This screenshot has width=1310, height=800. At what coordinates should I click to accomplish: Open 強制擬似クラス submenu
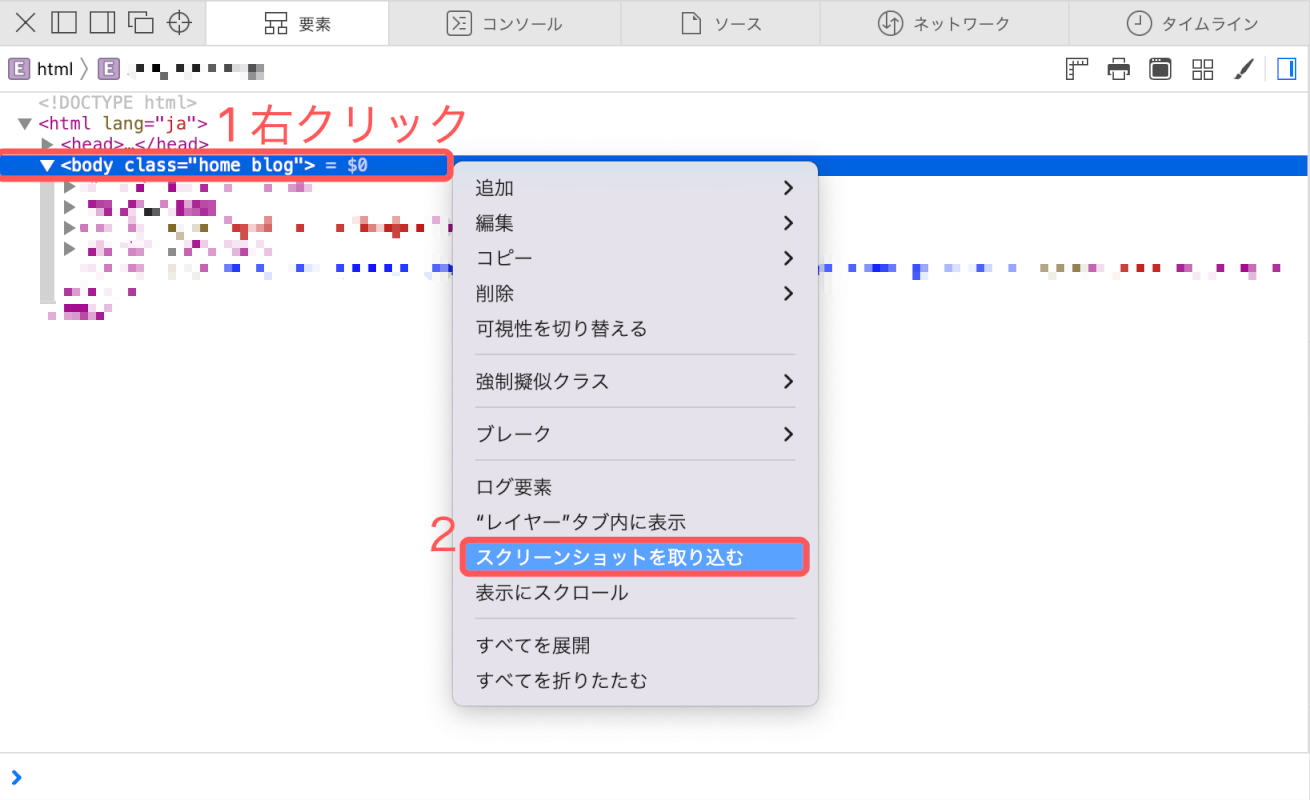[635, 382]
